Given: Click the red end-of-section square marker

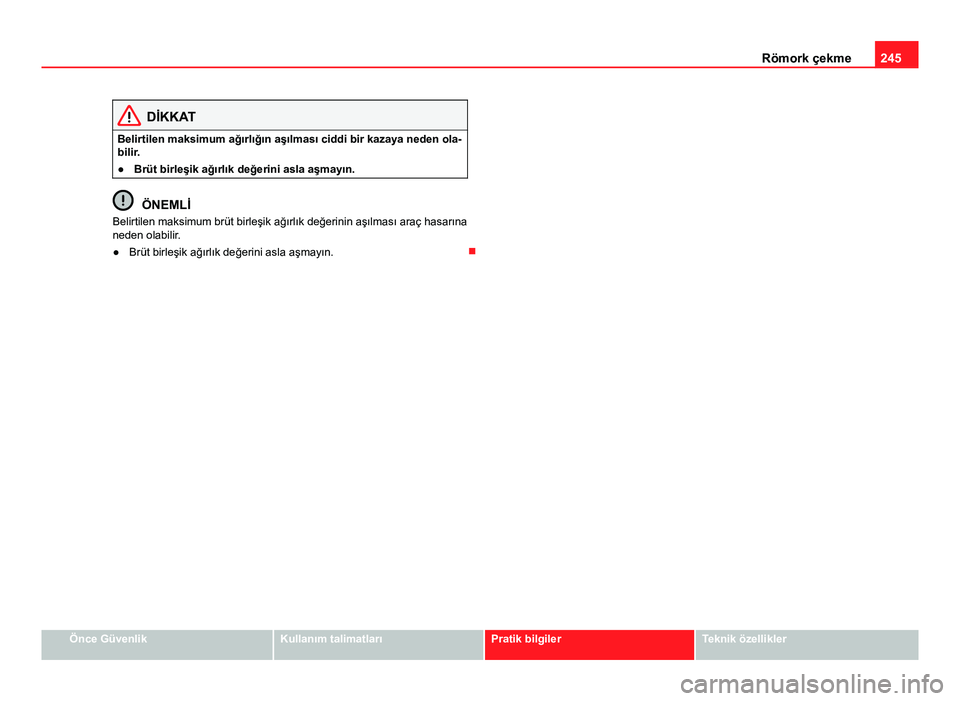Looking at the screenshot, I should tap(472, 251).
